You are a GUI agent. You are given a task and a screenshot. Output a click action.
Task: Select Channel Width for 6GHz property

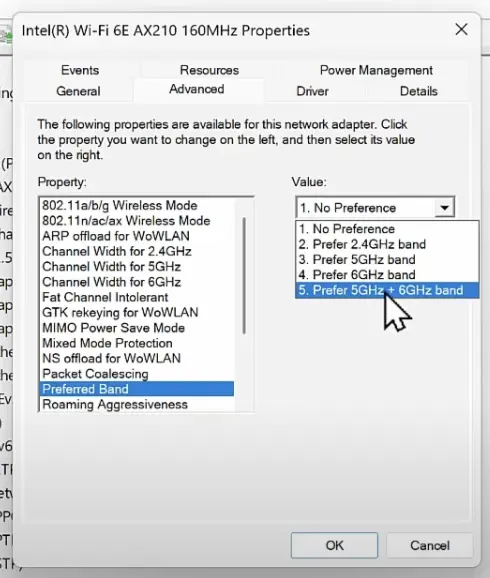(x=136, y=282)
